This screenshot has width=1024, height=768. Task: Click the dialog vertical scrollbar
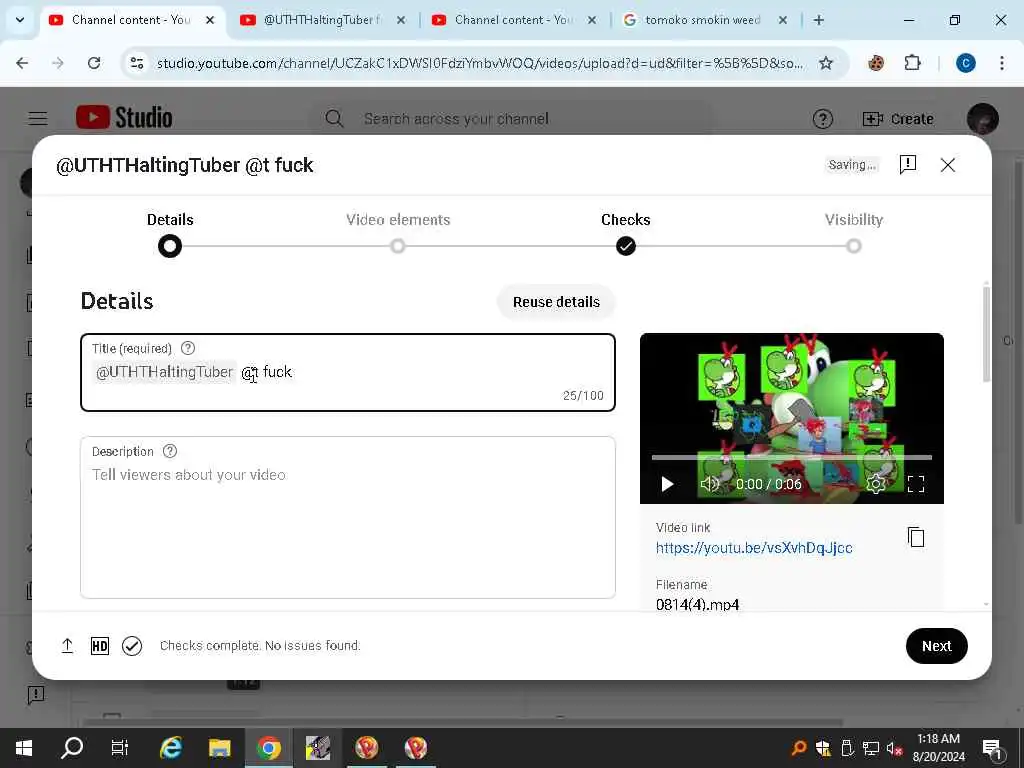point(986,333)
